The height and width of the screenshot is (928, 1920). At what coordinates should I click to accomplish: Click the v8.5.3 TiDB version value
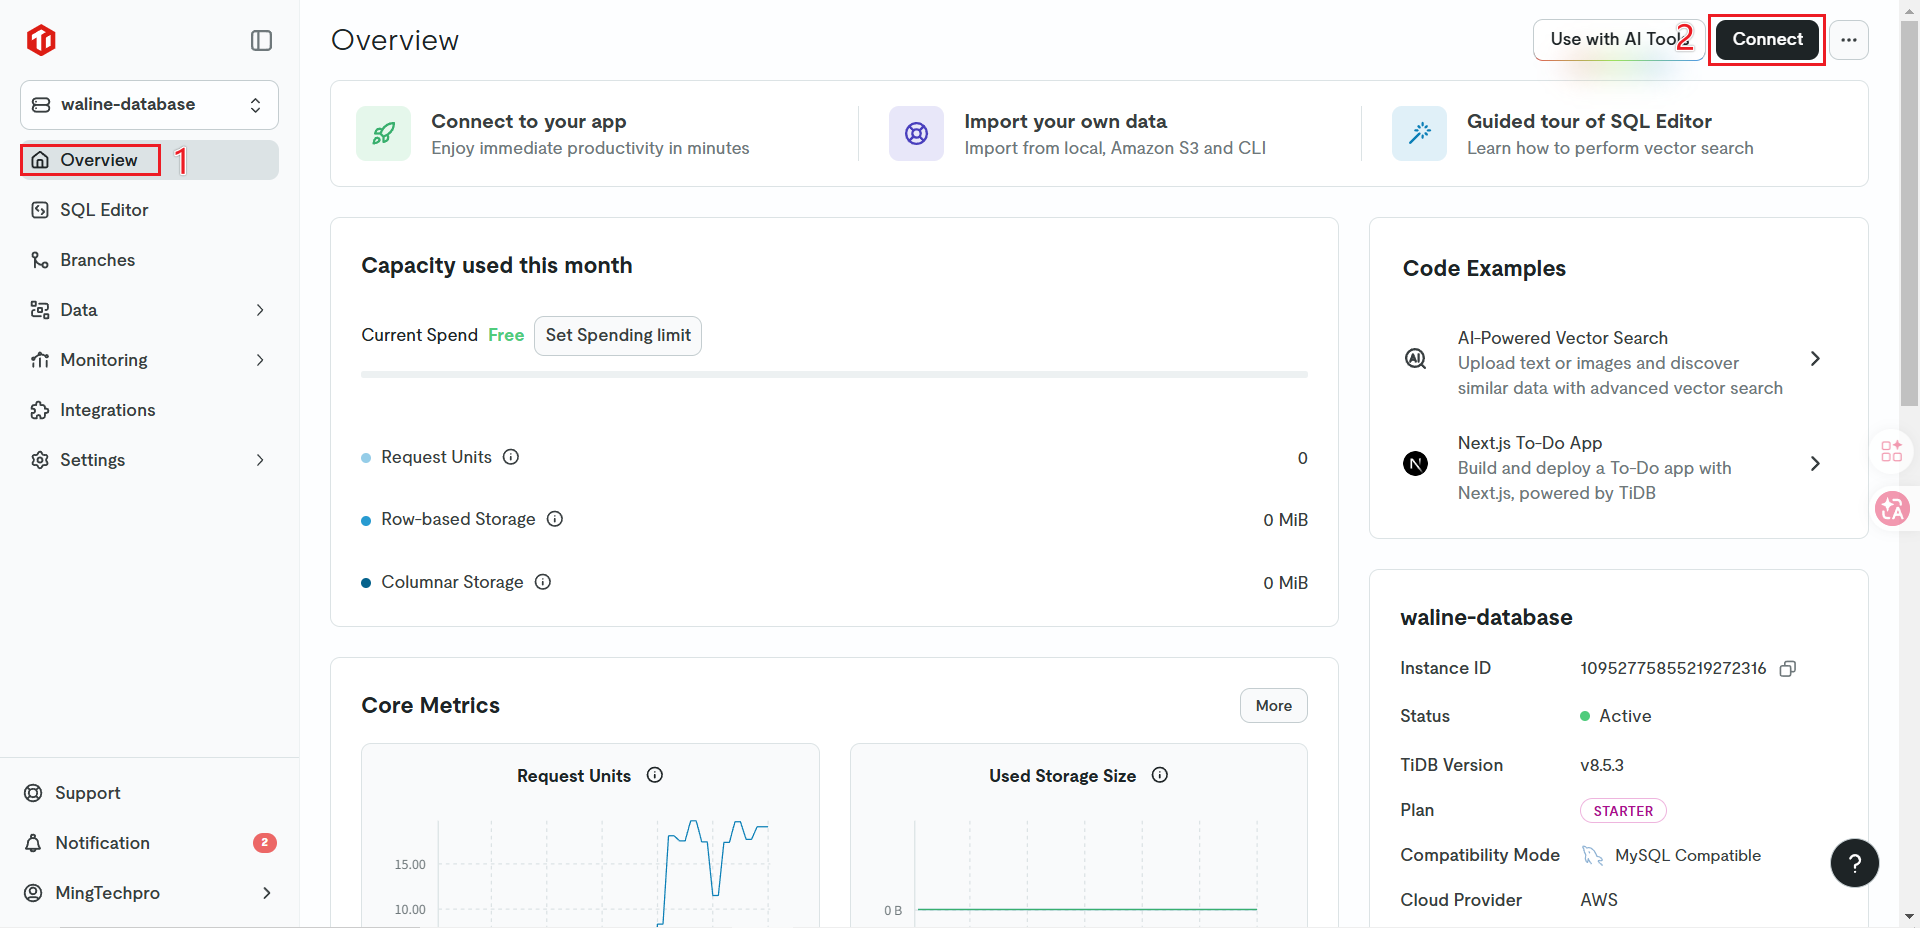(1602, 765)
